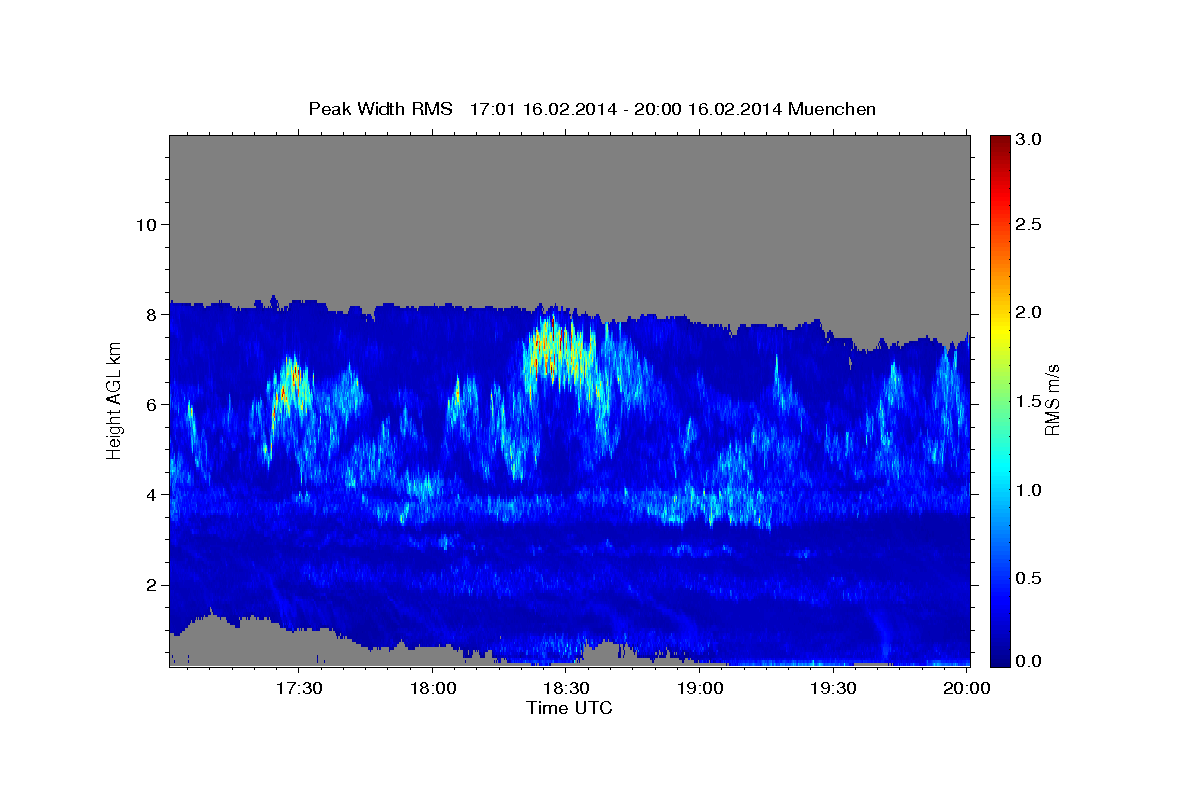Click the 18:00 time tick label

[432, 689]
